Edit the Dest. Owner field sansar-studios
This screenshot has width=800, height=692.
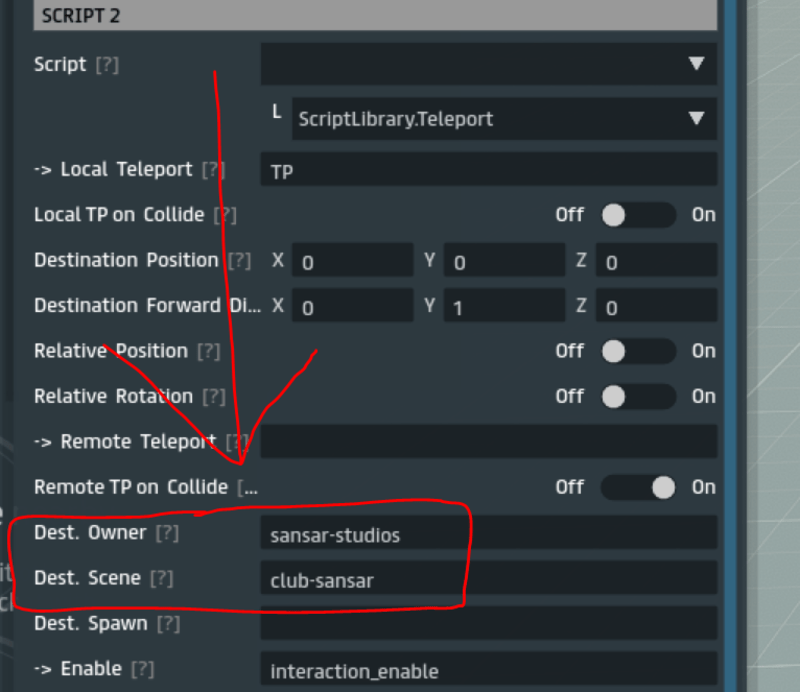pyautogui.click(x=488, y=534)
